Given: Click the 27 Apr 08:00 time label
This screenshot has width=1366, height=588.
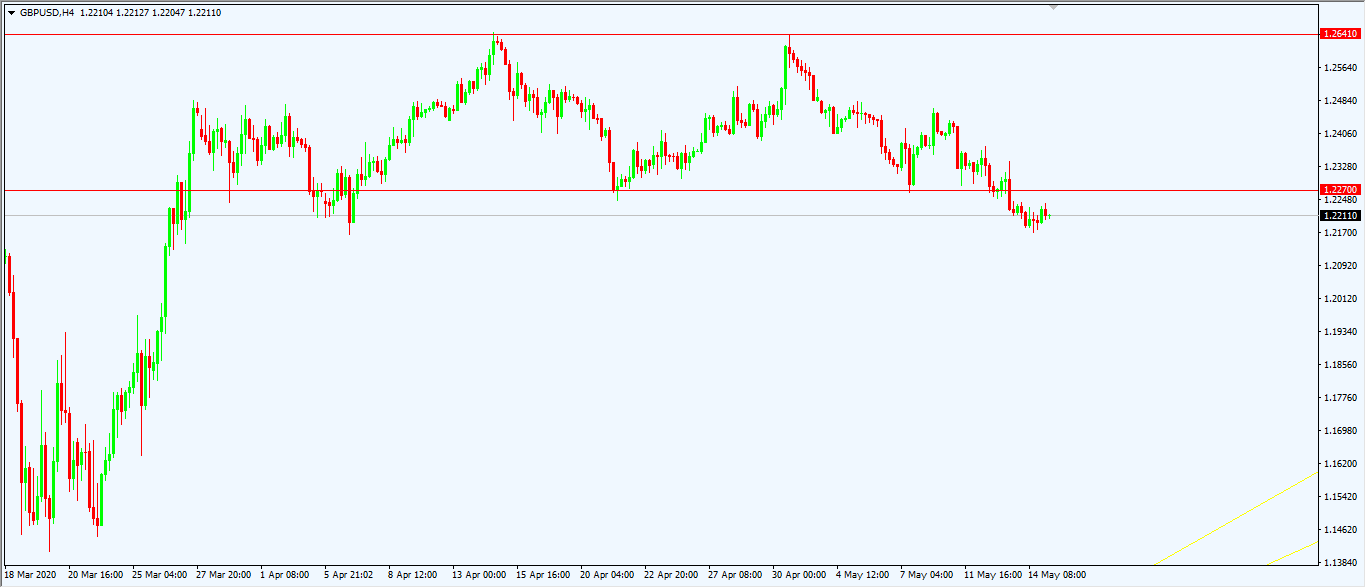Looking at the screenshot, I should pos(736,575).
